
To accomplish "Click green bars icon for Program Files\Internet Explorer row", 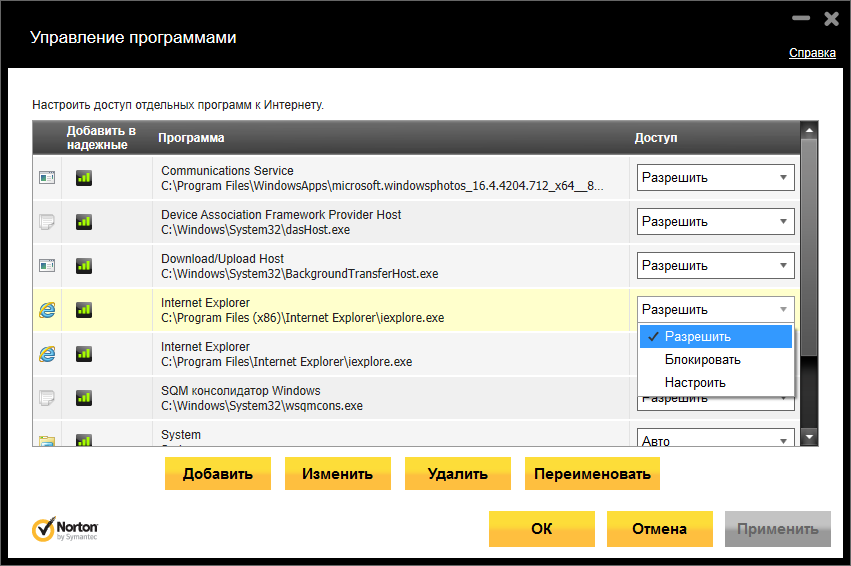I will [84, 353].
